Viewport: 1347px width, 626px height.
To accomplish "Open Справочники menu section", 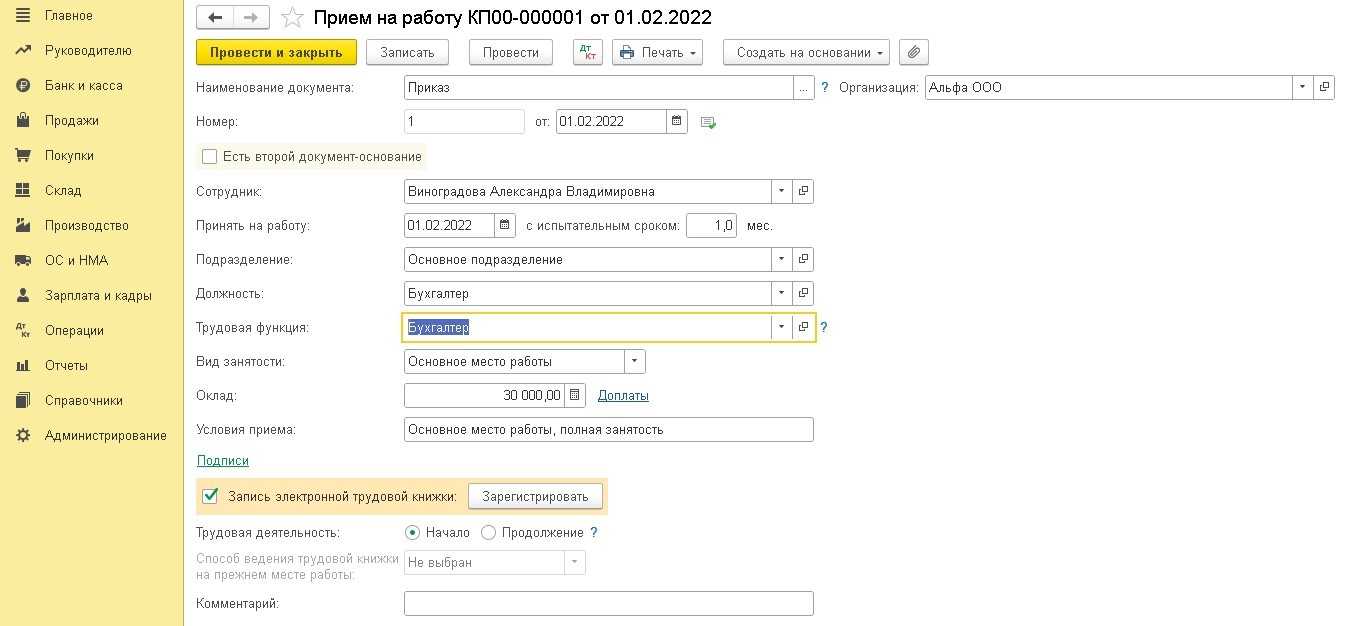I will pos(84,401).
